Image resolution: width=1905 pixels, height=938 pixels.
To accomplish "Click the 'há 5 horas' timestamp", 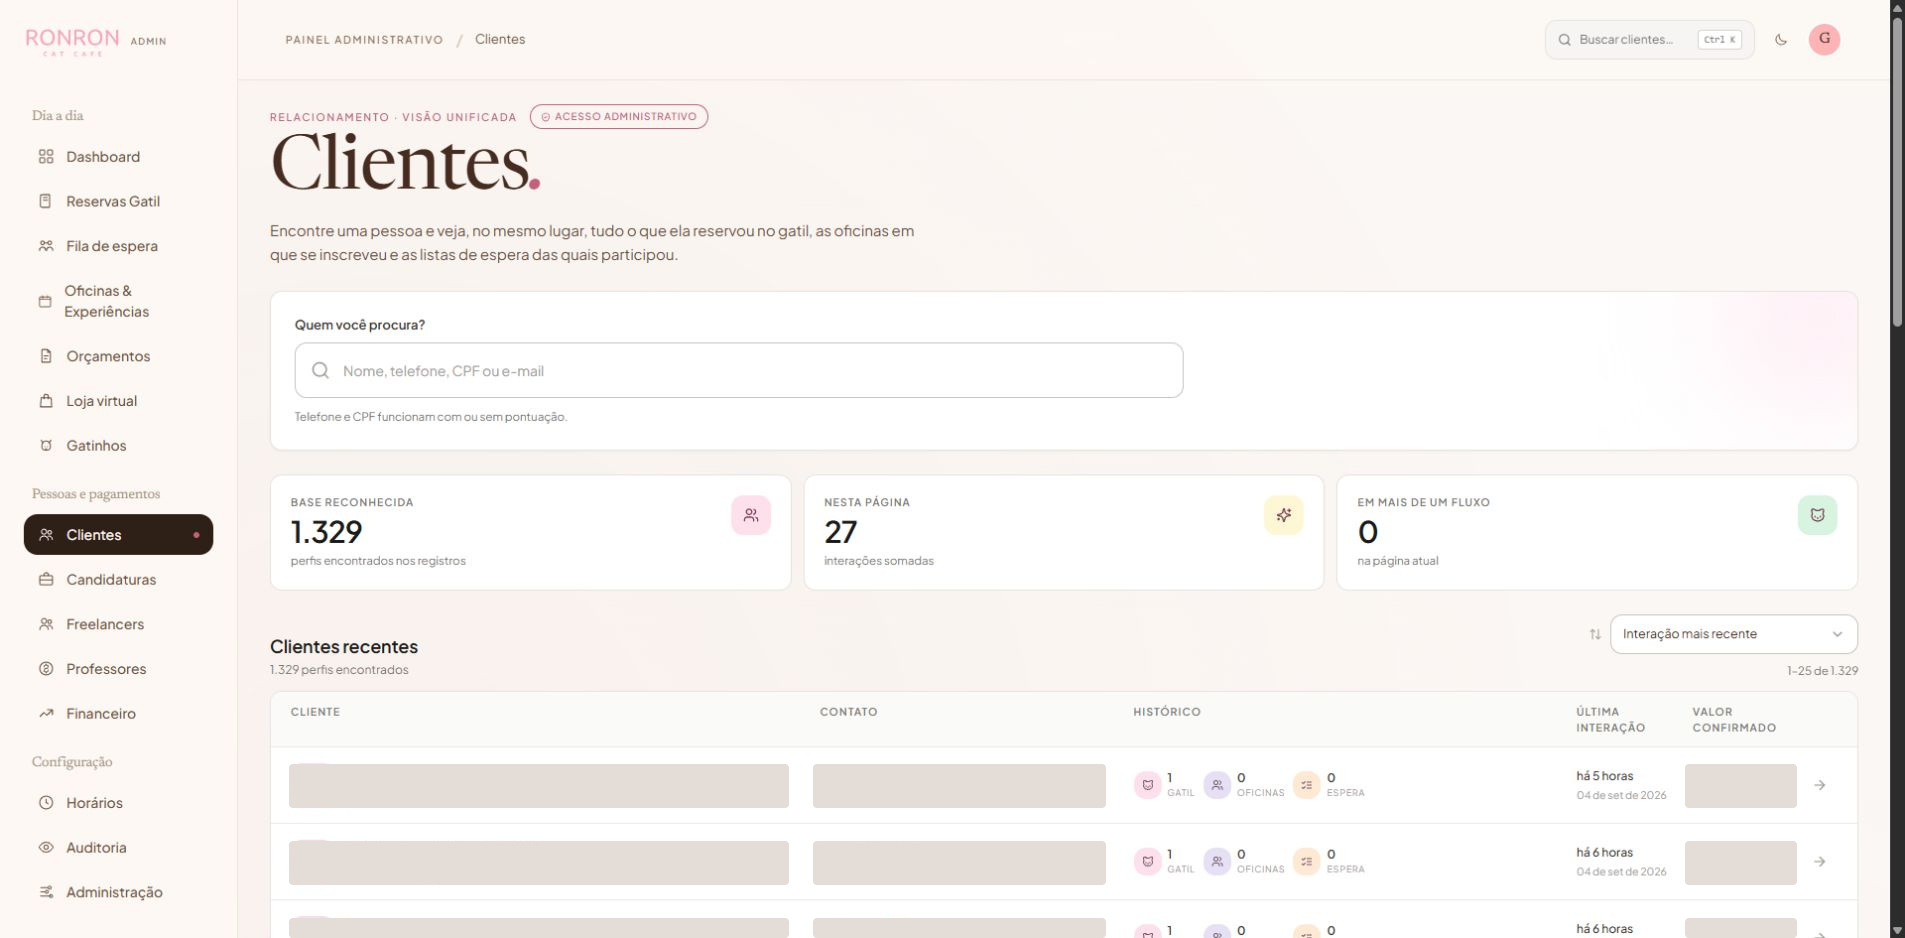I will [x=1604, y=776].
